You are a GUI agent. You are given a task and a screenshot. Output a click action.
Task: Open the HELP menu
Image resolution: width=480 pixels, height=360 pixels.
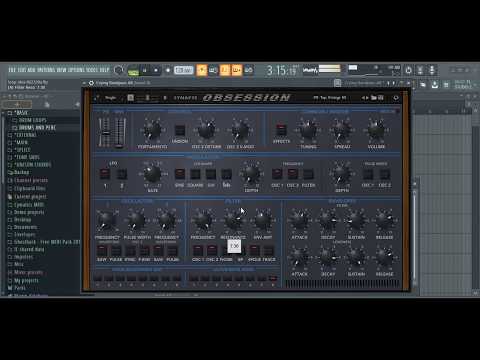coord(104,70)
